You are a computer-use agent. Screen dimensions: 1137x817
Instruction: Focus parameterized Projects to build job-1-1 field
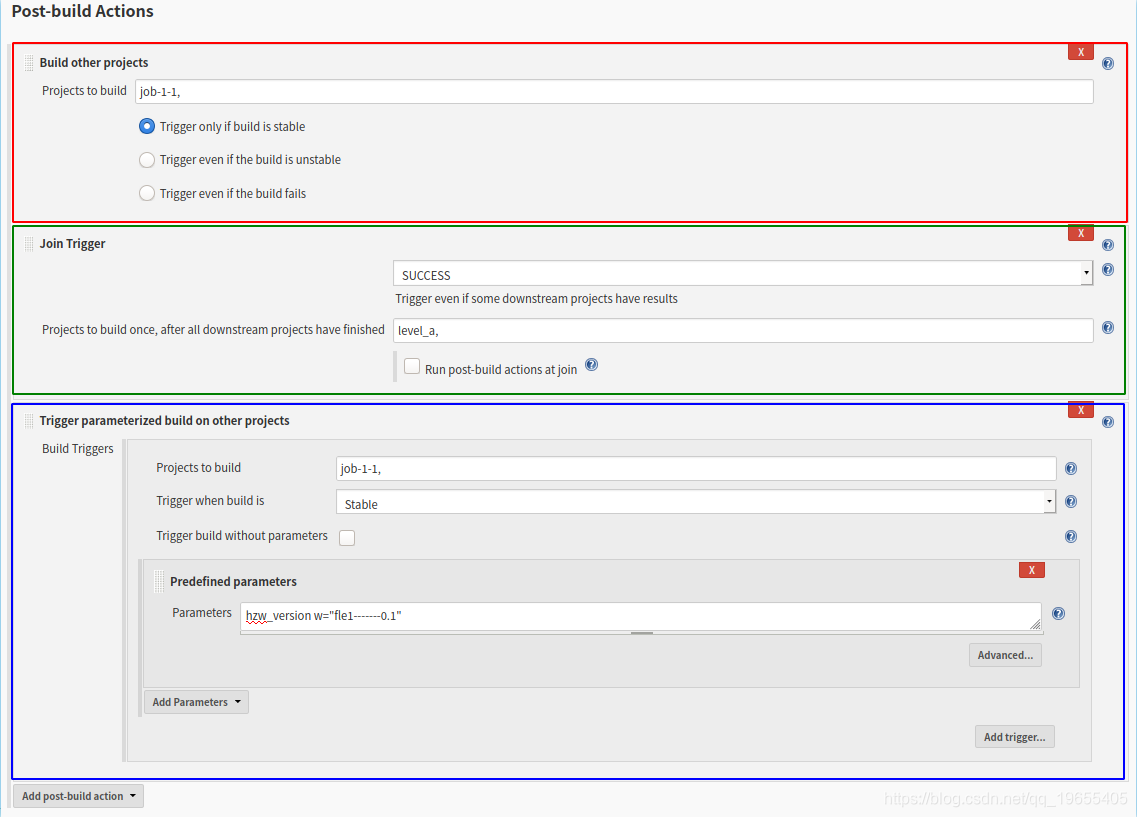coord(695,468)
